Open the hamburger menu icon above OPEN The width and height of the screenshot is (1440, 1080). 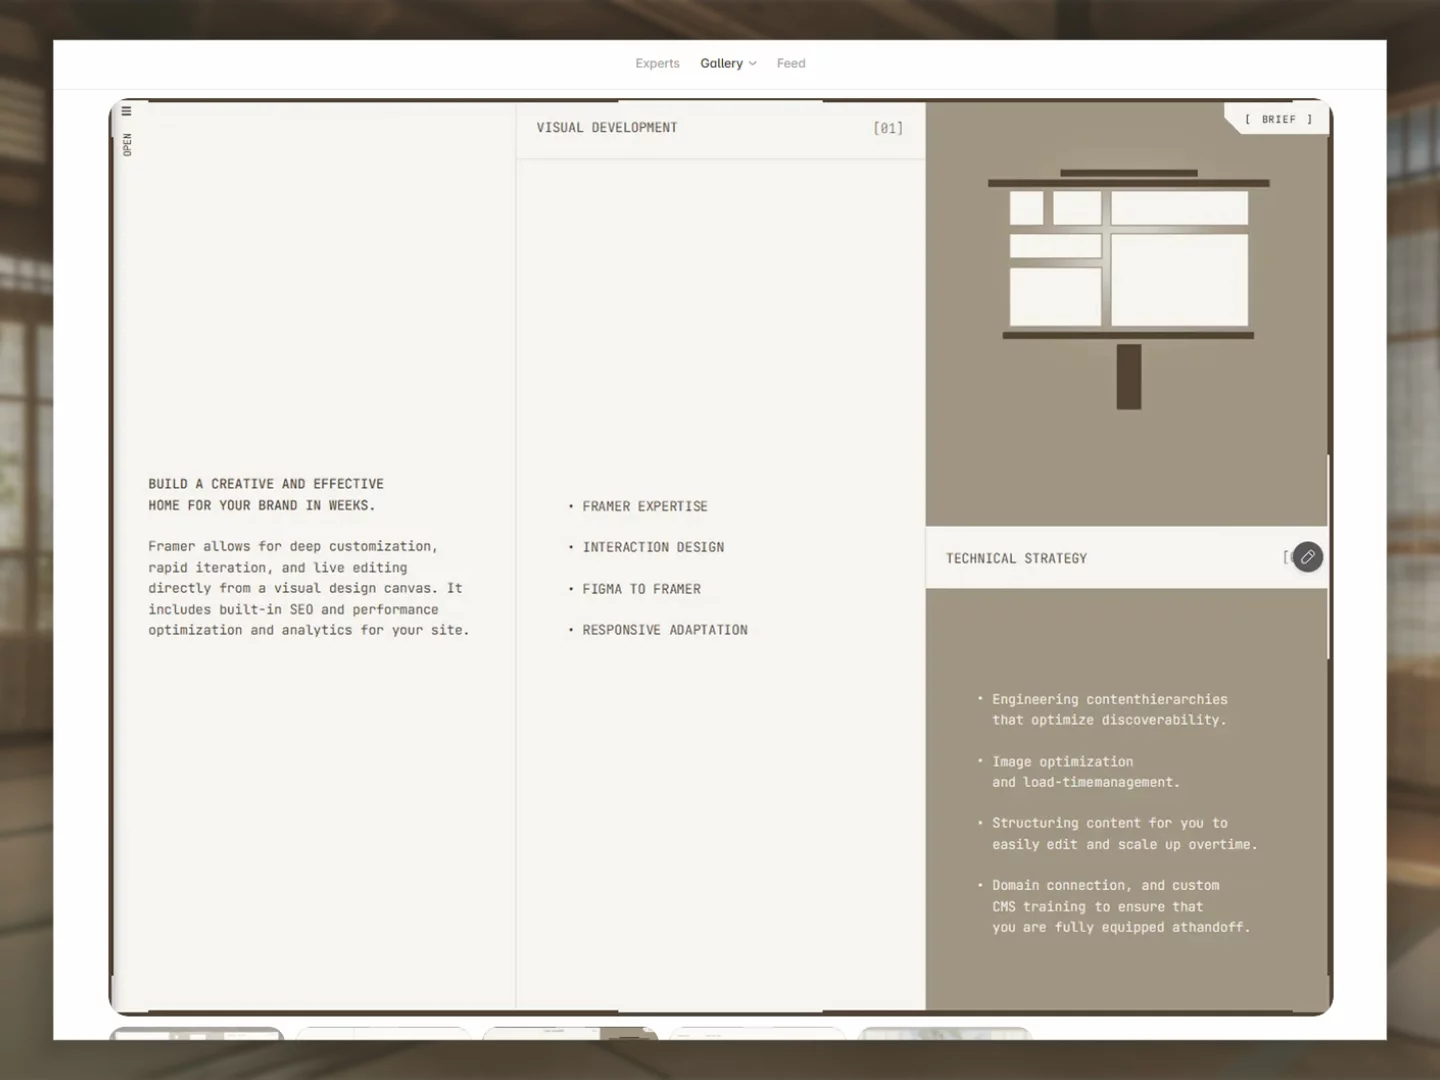(x=126, y=111)
